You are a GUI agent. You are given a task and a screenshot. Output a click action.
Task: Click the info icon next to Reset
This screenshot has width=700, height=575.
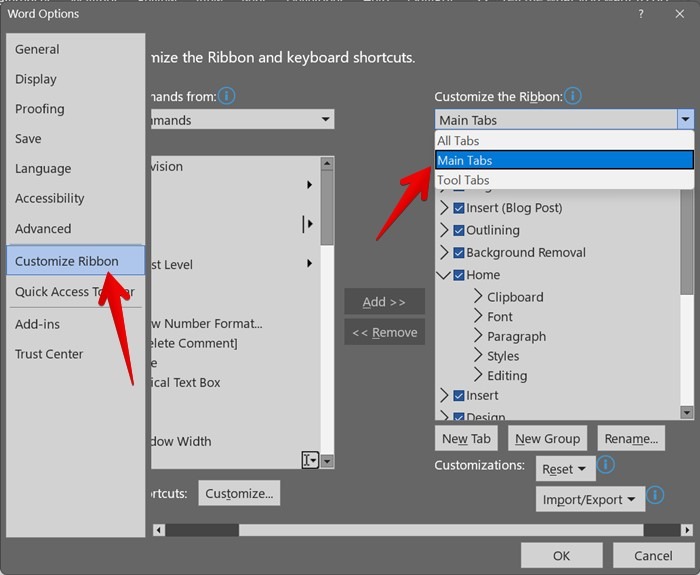[605, 464]
